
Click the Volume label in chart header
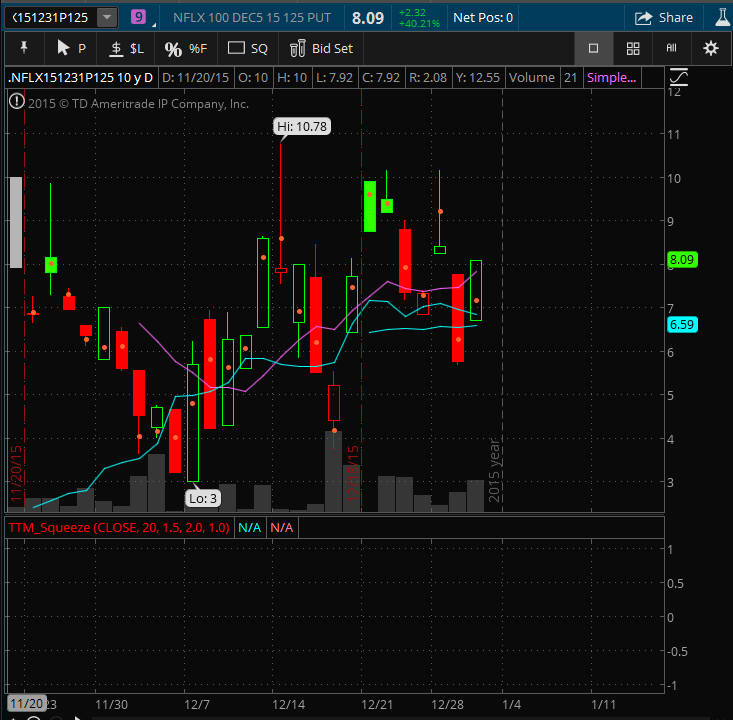(x=531, y=77)
